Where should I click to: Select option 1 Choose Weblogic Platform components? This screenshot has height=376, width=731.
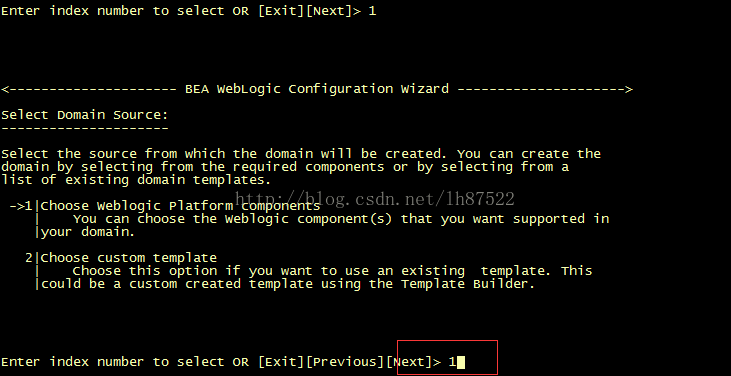tap(180, 206)
